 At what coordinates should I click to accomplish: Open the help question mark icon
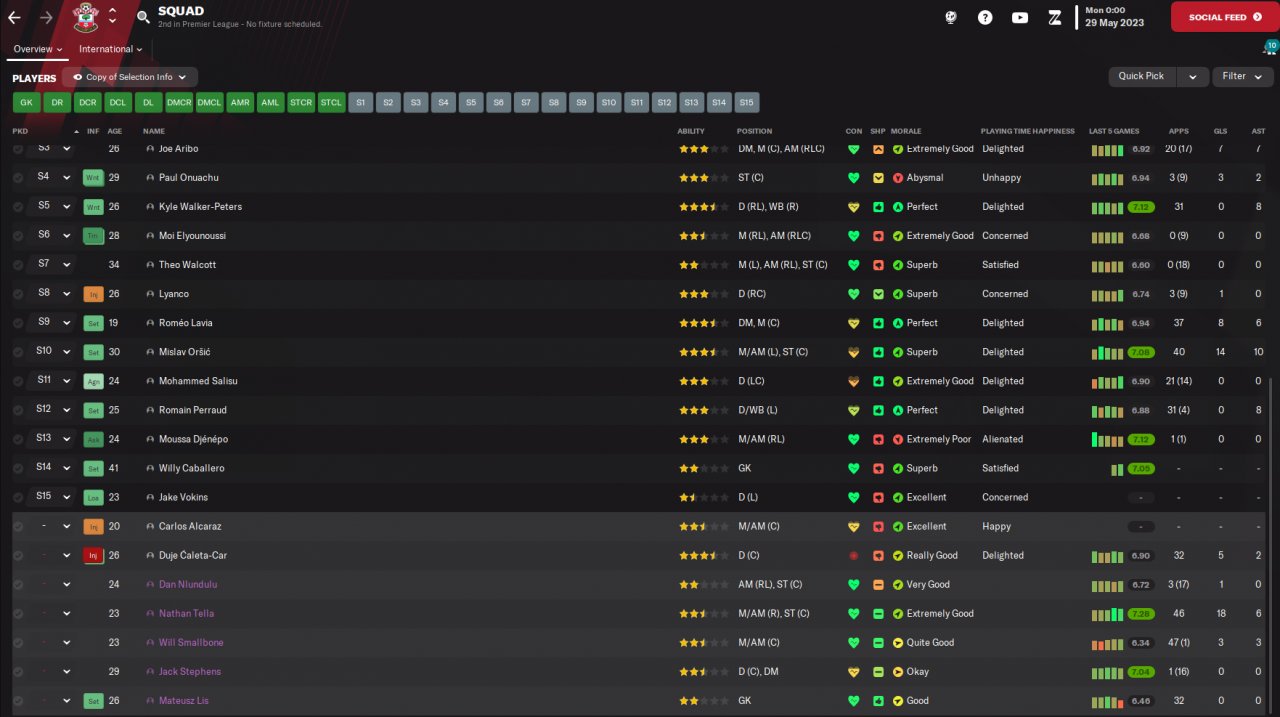tap(985, 17)
